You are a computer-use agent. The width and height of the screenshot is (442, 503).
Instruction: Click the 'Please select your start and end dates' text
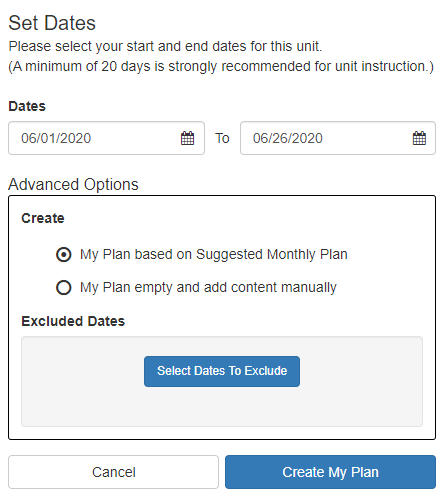pyautogui.click(x=165, y=46)
